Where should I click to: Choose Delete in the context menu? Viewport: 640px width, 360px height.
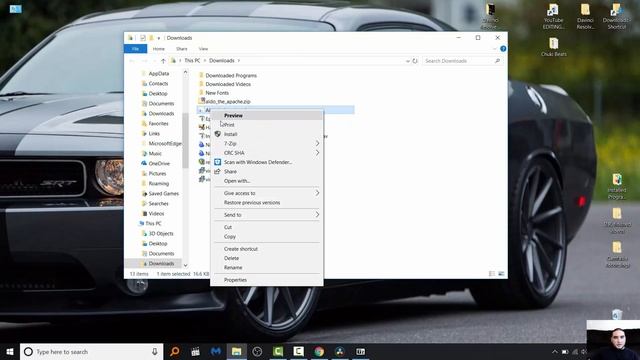tap(231, 258)
